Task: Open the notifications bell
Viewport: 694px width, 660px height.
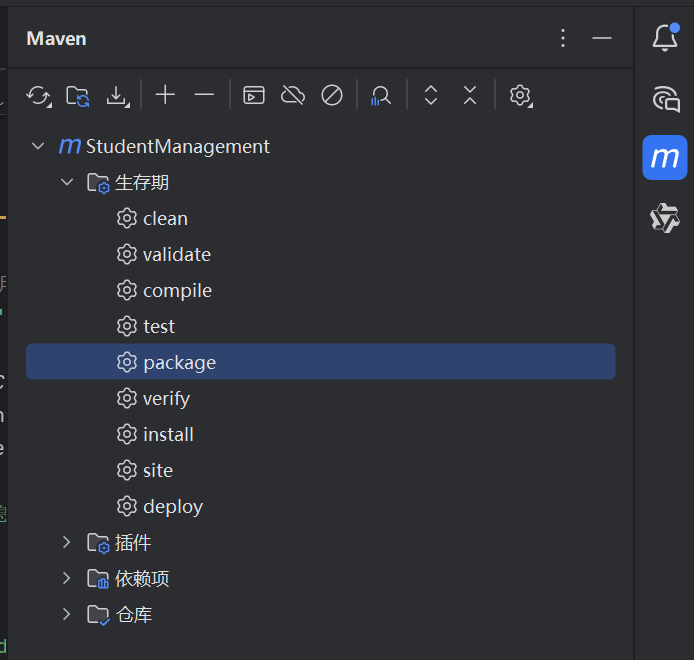Action: point(665,37)
